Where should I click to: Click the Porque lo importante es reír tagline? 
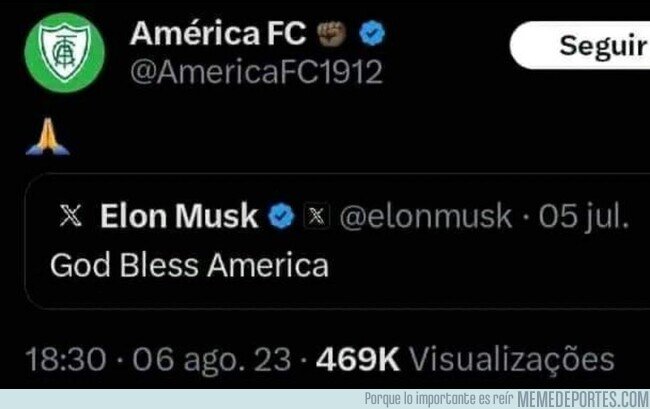tap(439, 399)
